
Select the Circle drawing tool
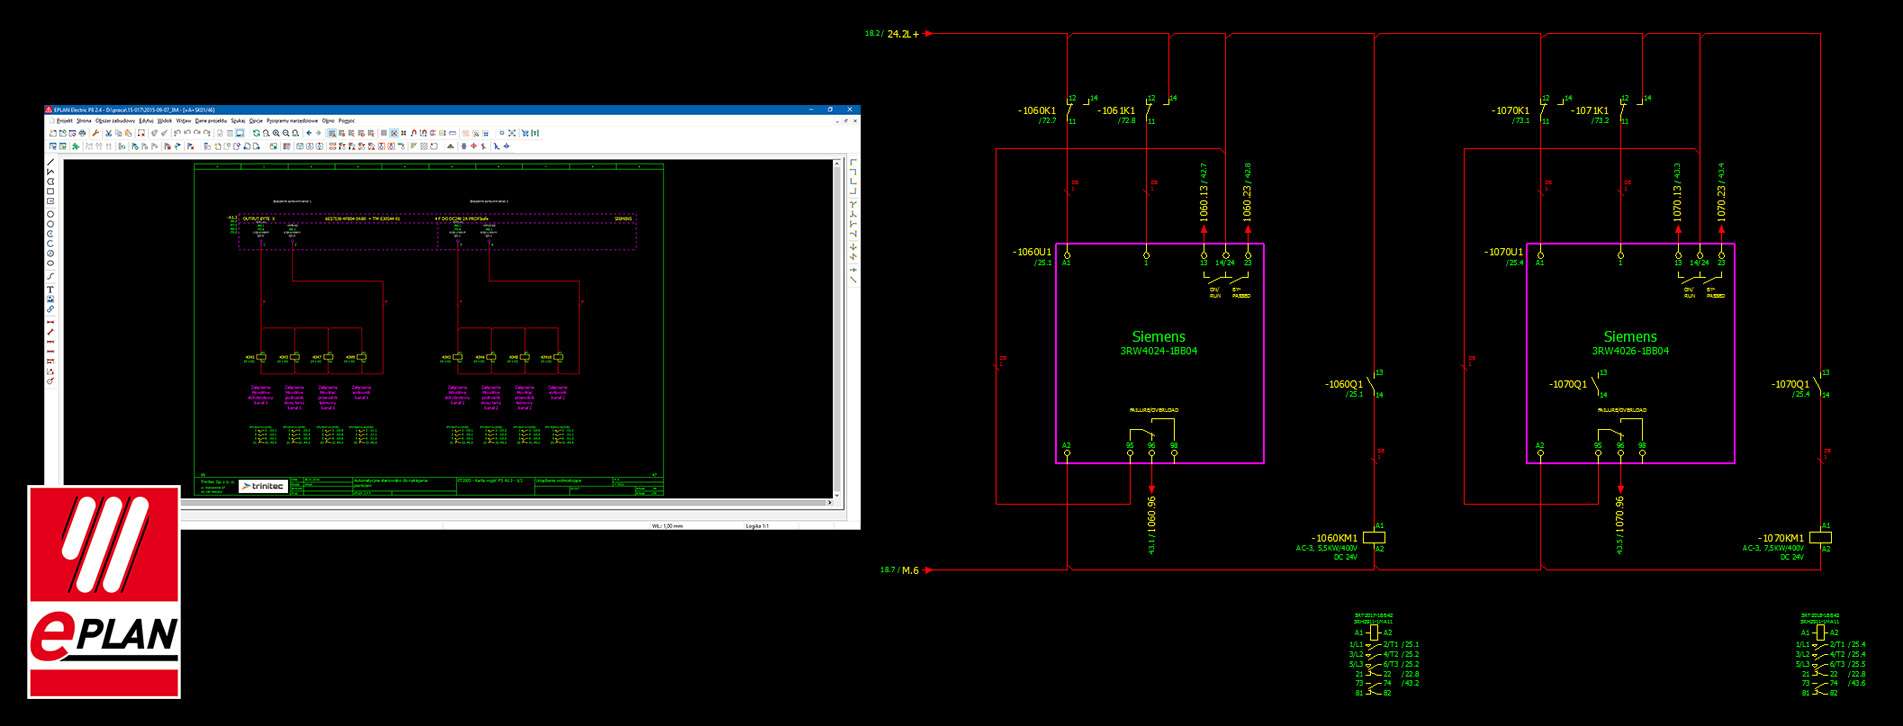51,214
